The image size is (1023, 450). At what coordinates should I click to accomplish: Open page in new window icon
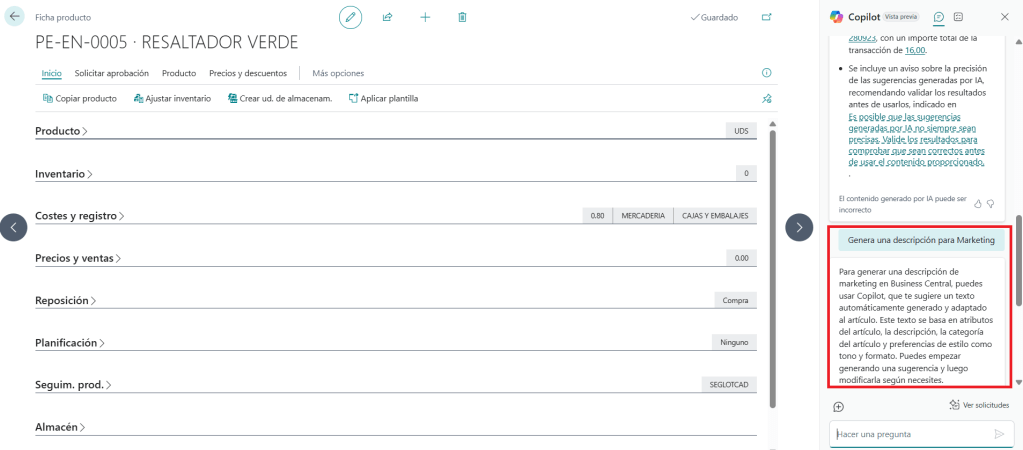click(x=767, y=17)
